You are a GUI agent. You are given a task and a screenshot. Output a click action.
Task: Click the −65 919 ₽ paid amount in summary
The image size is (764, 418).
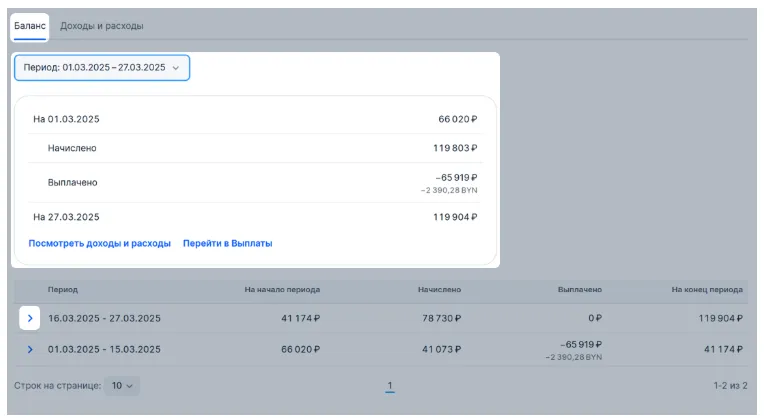pyautogui.click(x=456, y=177)
